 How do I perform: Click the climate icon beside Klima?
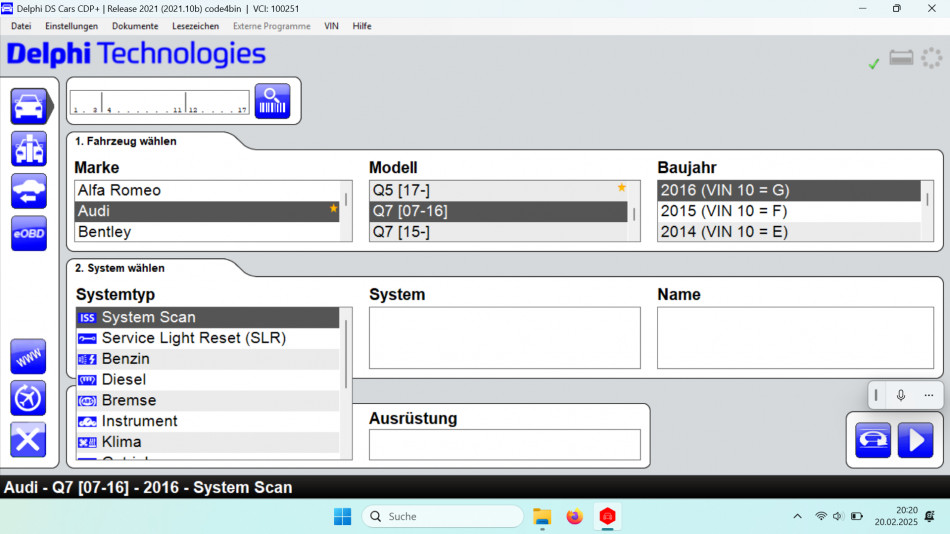pos(87,442)
